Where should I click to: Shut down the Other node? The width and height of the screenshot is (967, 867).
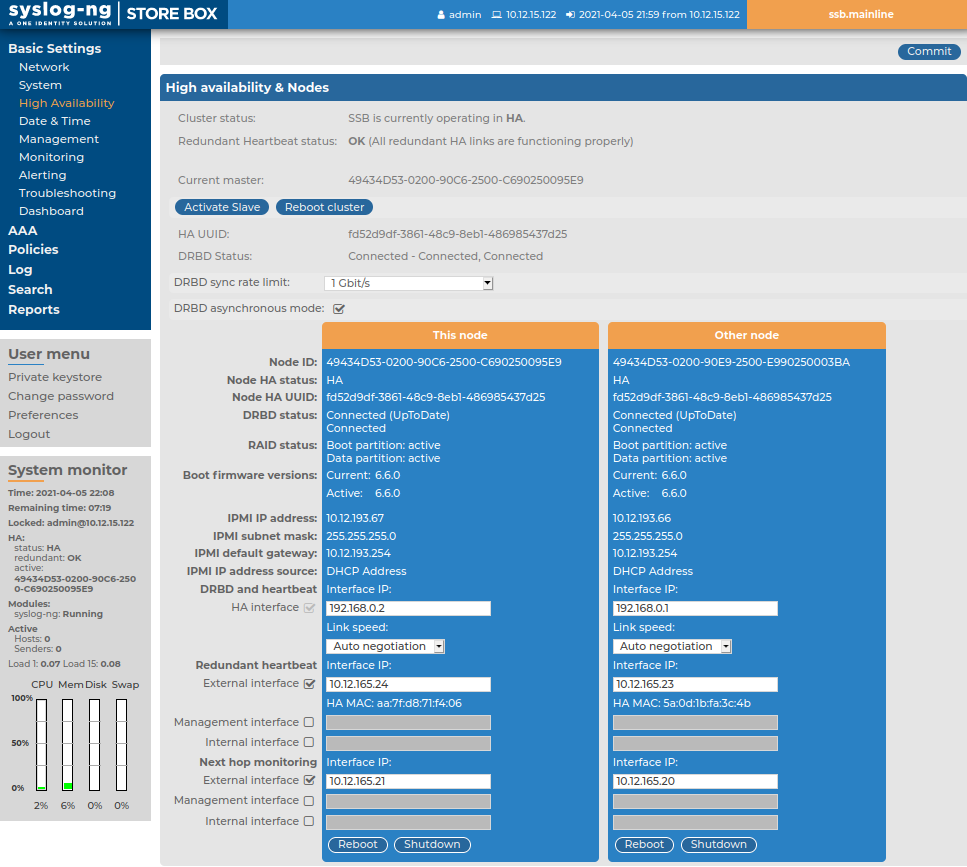(x=718, y=844)
